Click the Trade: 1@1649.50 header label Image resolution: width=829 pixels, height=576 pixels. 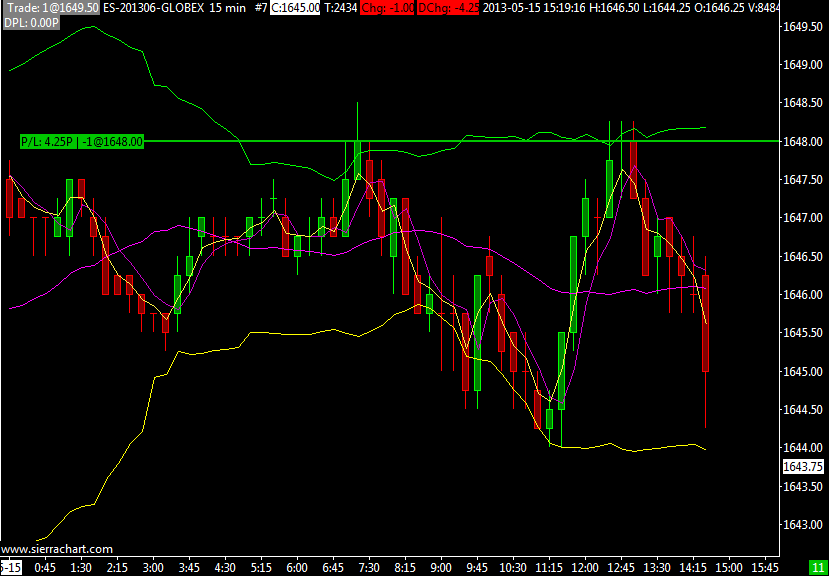click(x=51, y=8)
